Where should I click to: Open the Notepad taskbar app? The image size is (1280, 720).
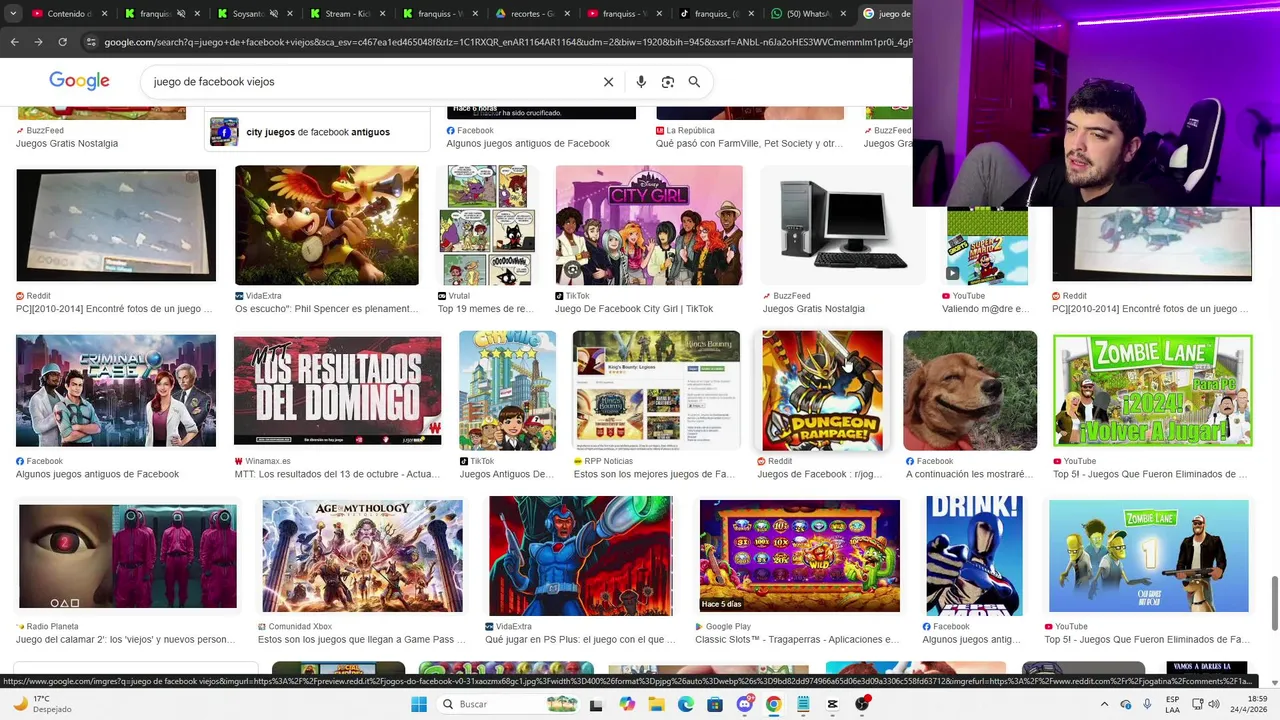click(x=803, y=704)
